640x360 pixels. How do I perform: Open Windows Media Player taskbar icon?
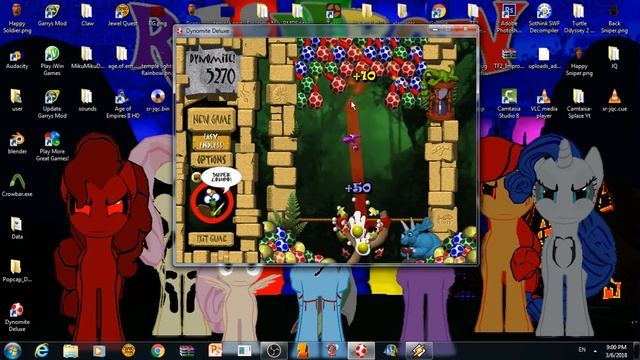coord(99,351)
